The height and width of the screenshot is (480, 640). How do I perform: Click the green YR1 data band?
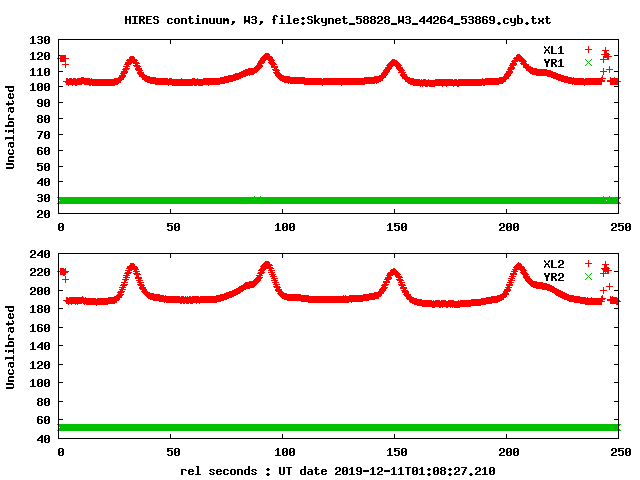click(339, 200)
